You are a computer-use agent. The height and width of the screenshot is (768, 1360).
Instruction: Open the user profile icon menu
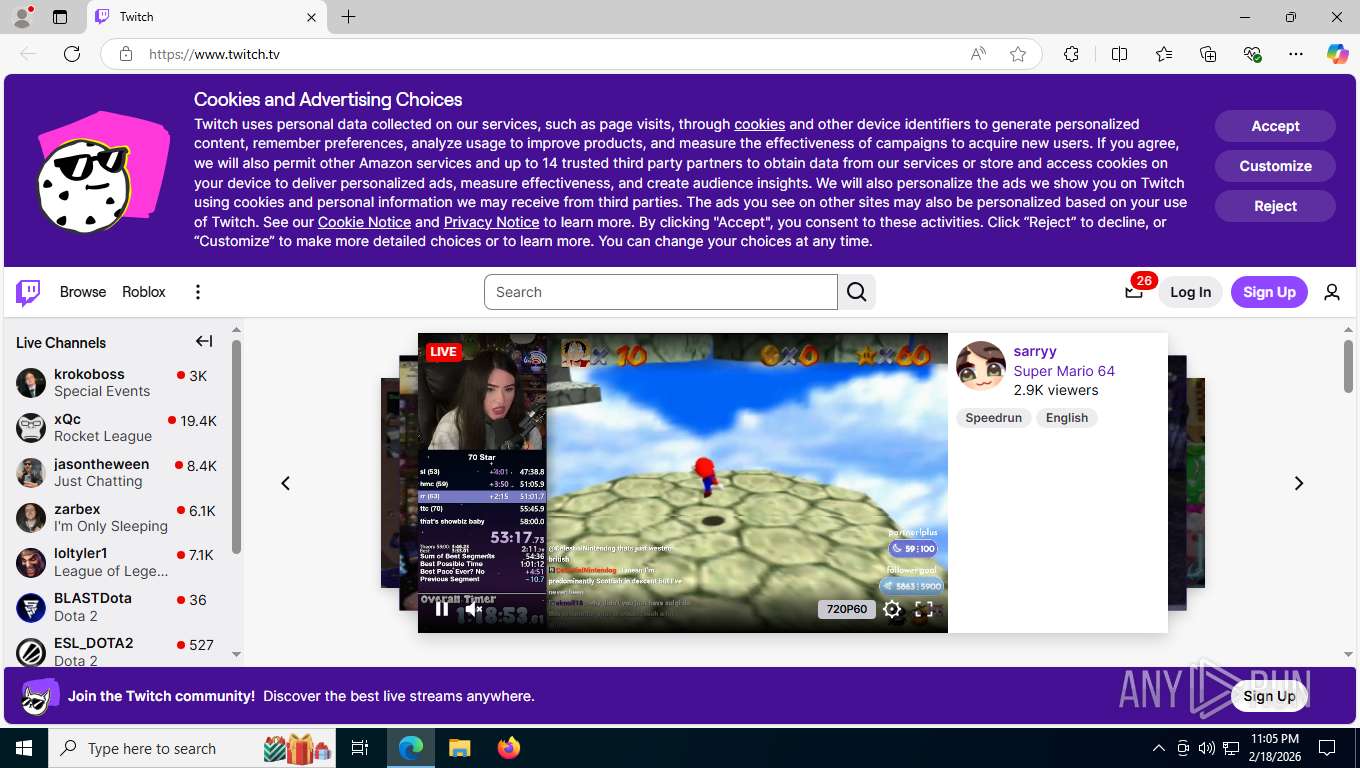1332,292
